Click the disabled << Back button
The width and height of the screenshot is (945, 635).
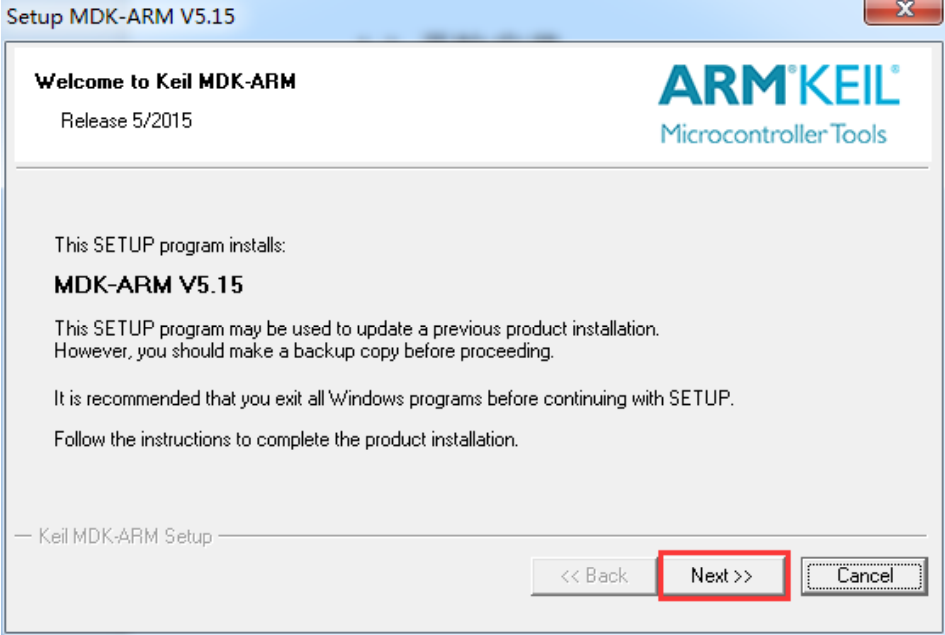[x=594, y=576]
